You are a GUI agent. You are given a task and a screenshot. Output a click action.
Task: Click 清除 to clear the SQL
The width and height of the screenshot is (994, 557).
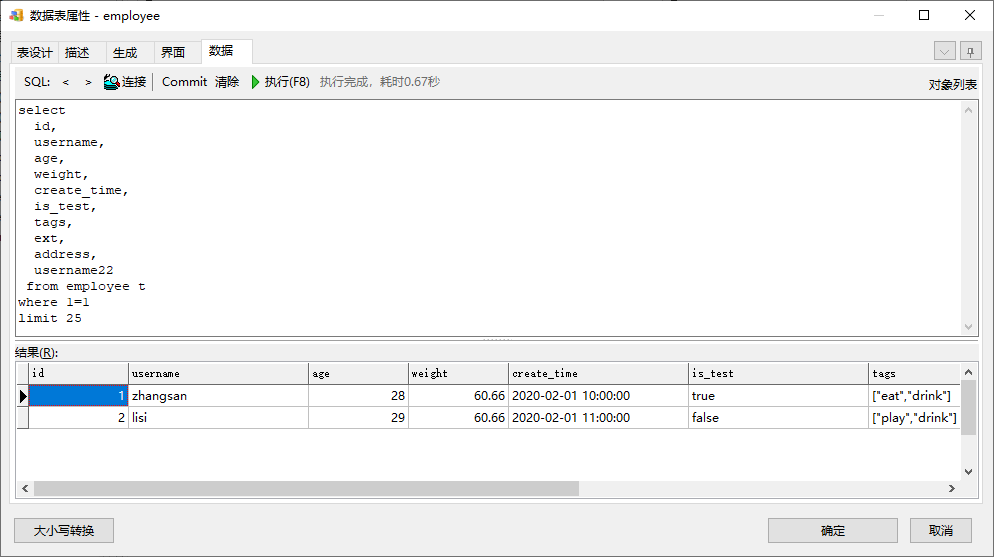coord(227,82)
